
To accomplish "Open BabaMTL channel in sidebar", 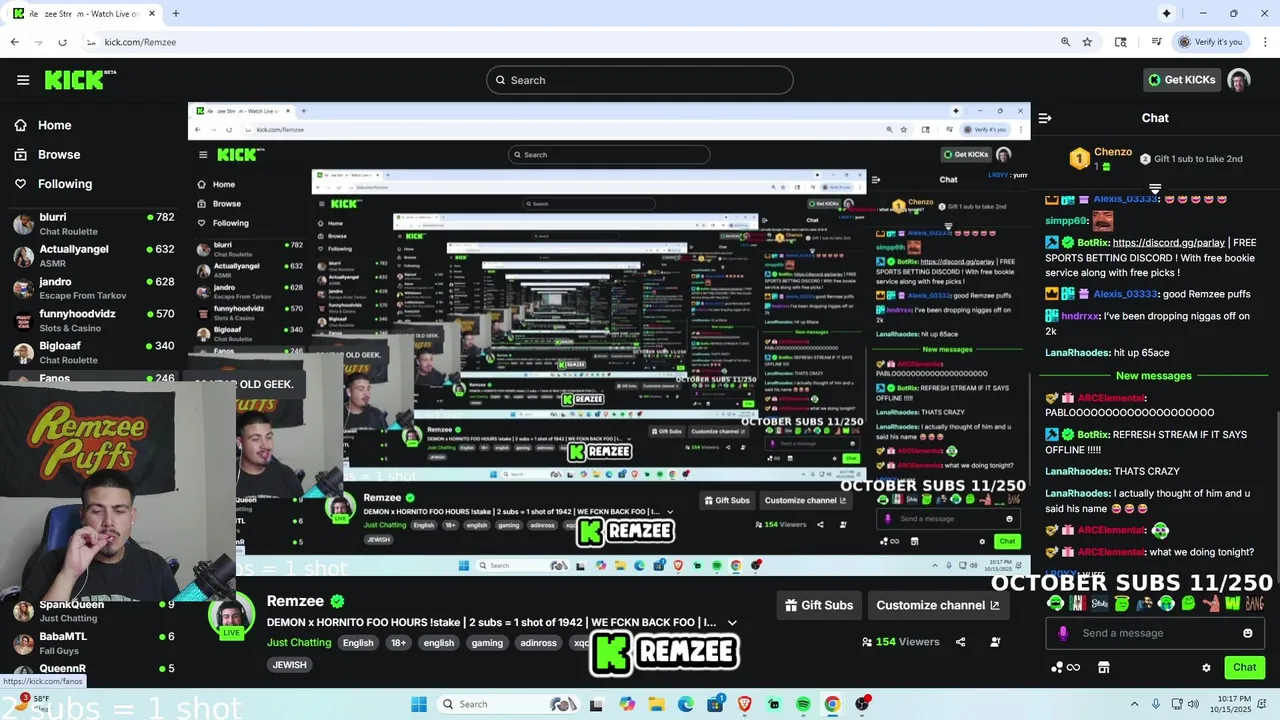I will point(94,643).
